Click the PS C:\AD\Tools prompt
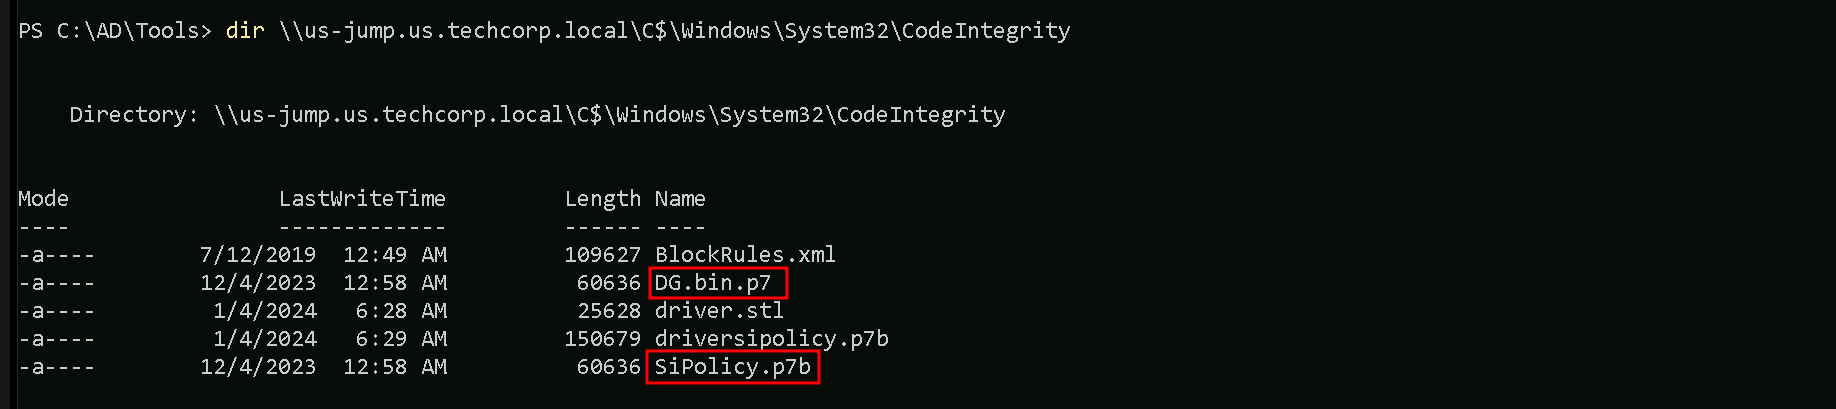Viewport: 1836px width, 409px height. [114, 31]
